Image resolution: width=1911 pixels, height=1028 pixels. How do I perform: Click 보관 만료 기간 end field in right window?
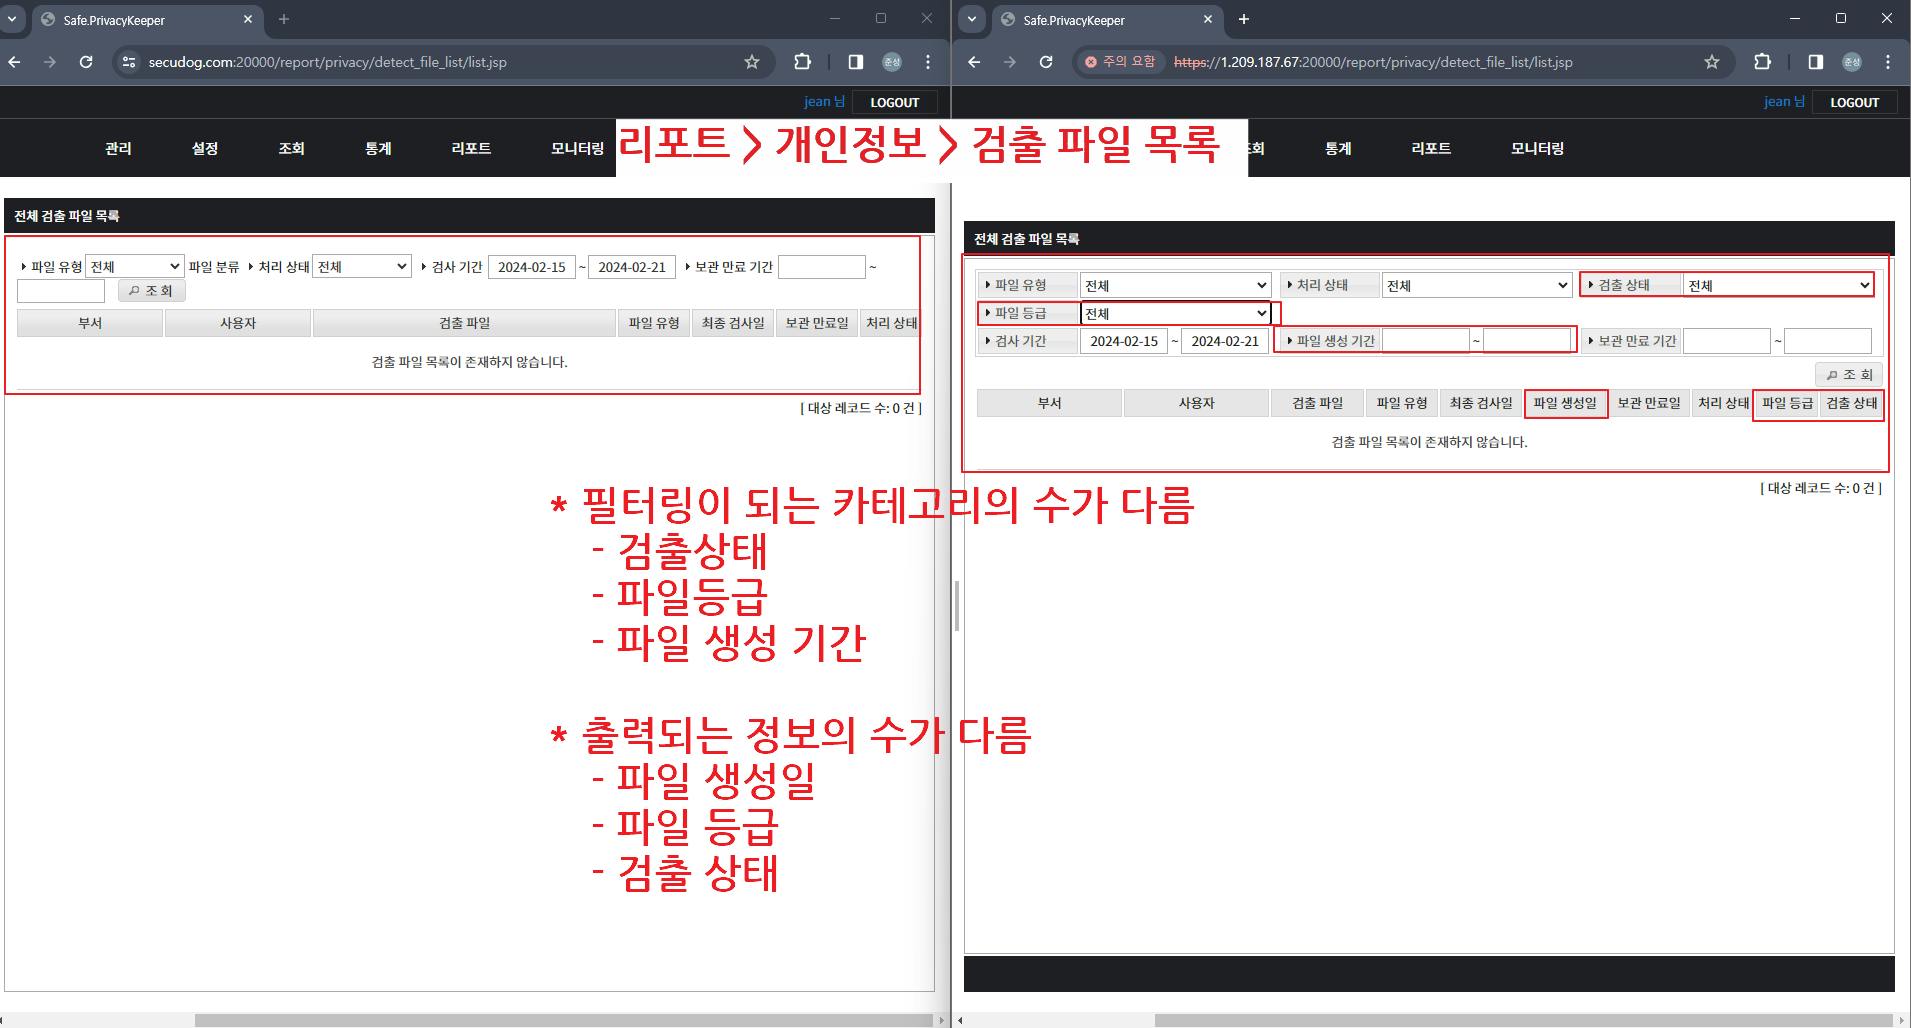pyautogui.click(x=1828, y=341)
